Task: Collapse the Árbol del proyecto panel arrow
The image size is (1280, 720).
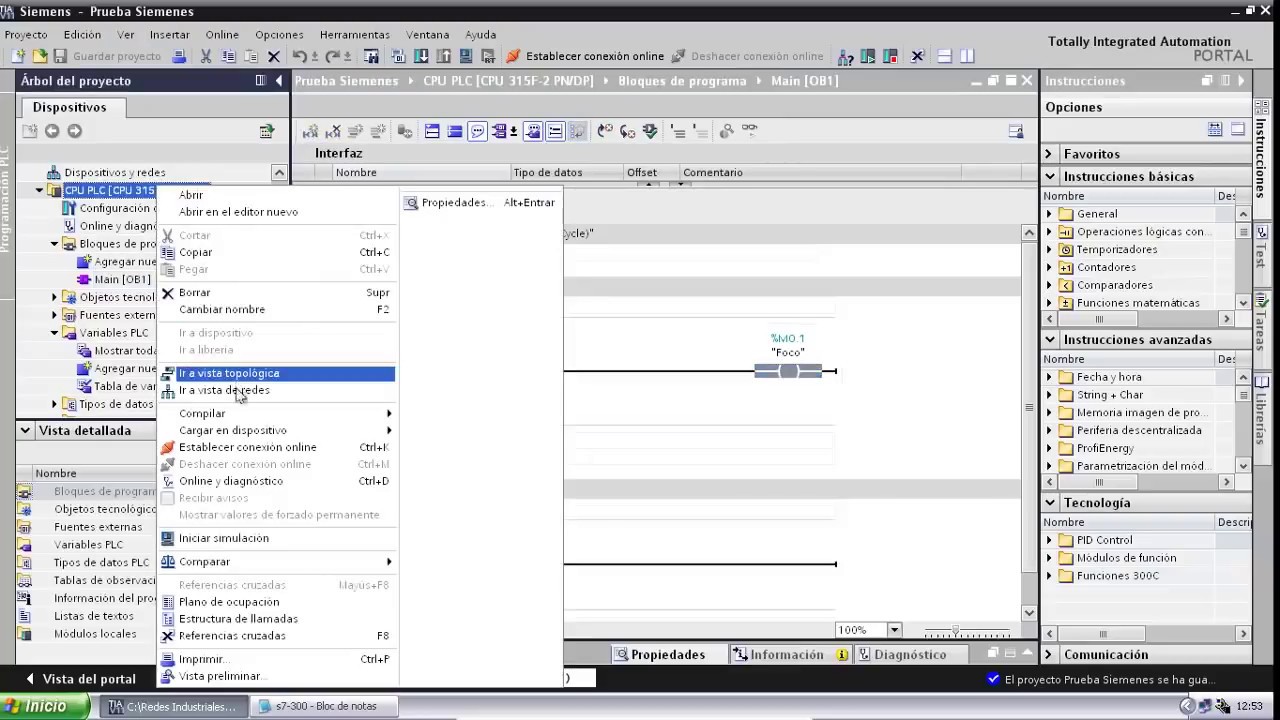Action: click(x=279, y=81)
